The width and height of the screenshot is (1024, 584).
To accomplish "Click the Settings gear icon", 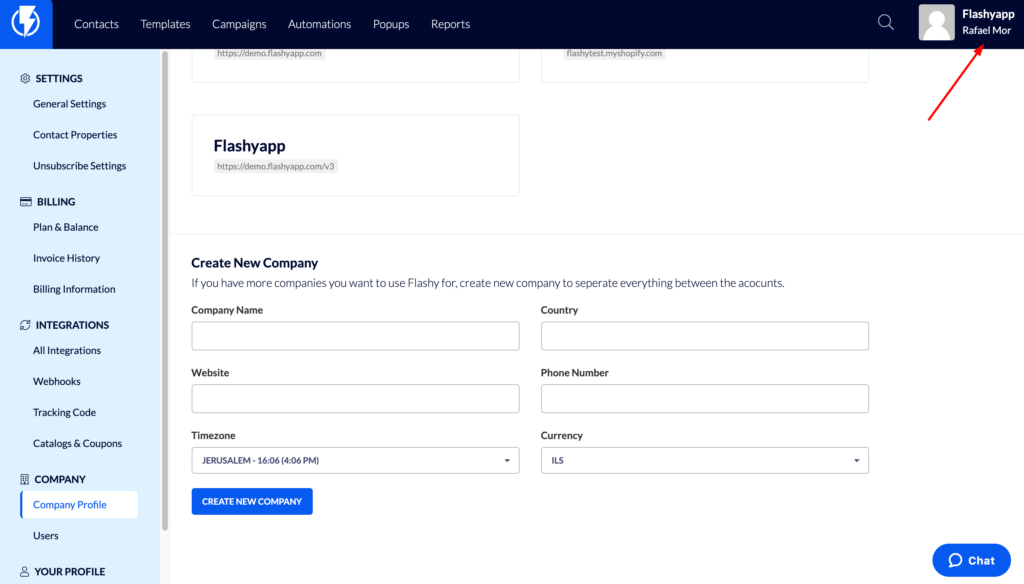I will pos(25,78).
